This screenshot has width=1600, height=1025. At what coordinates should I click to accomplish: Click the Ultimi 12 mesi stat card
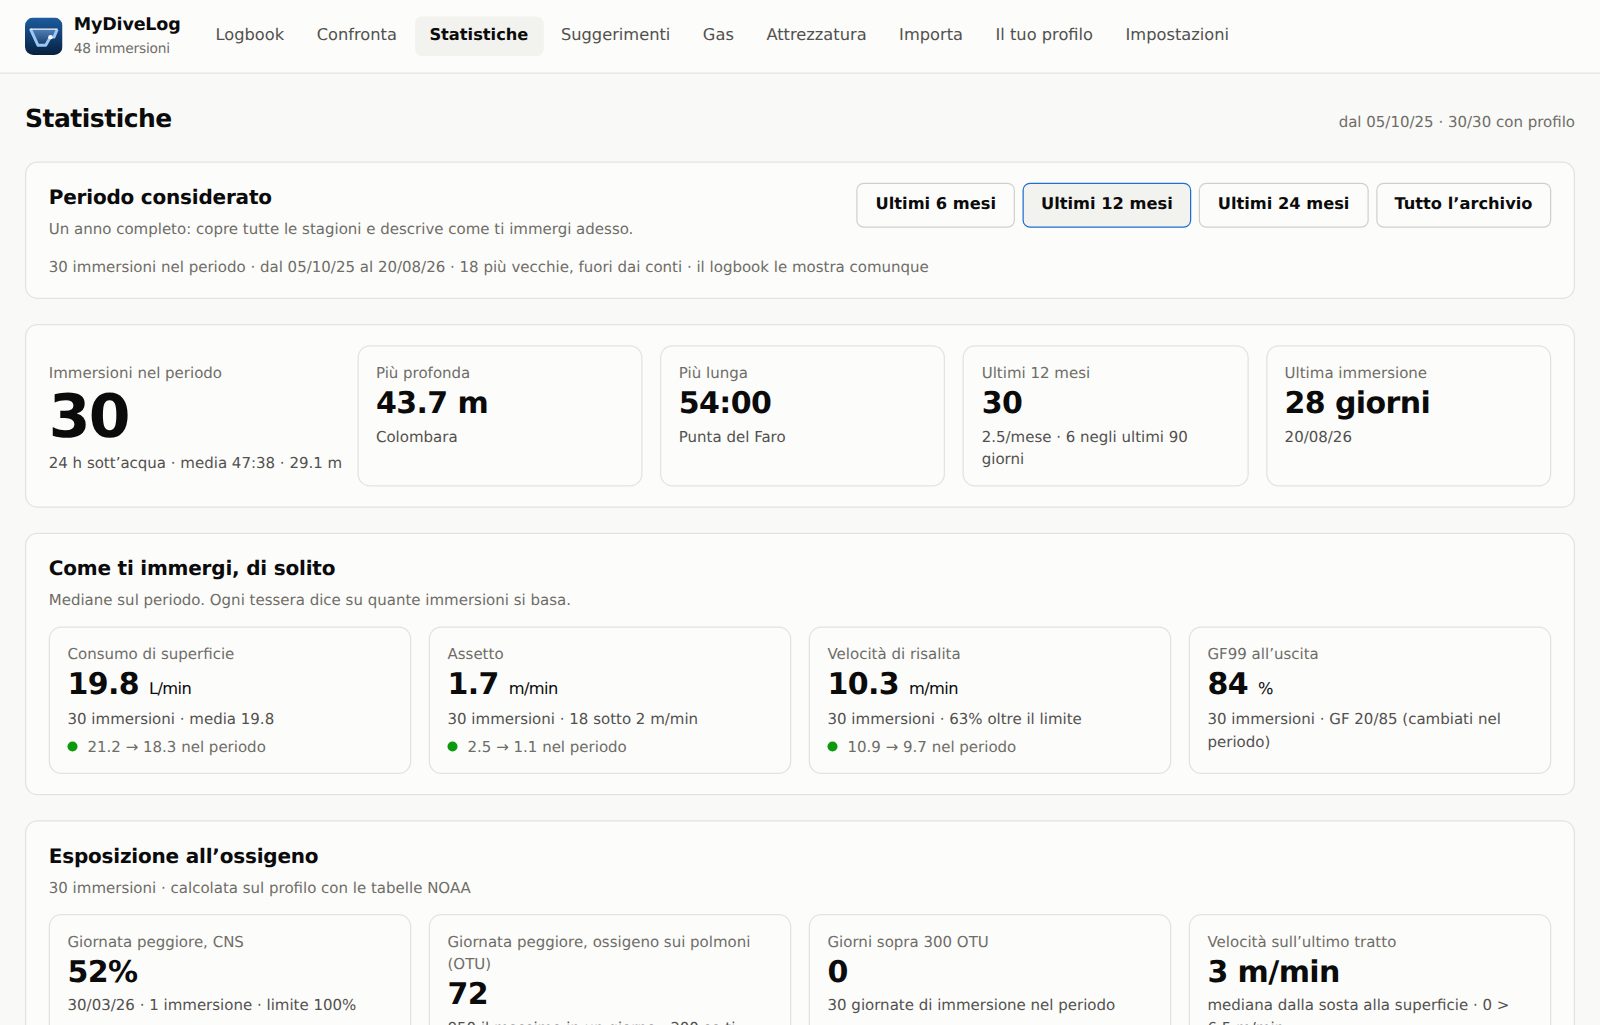point(1105,416)
